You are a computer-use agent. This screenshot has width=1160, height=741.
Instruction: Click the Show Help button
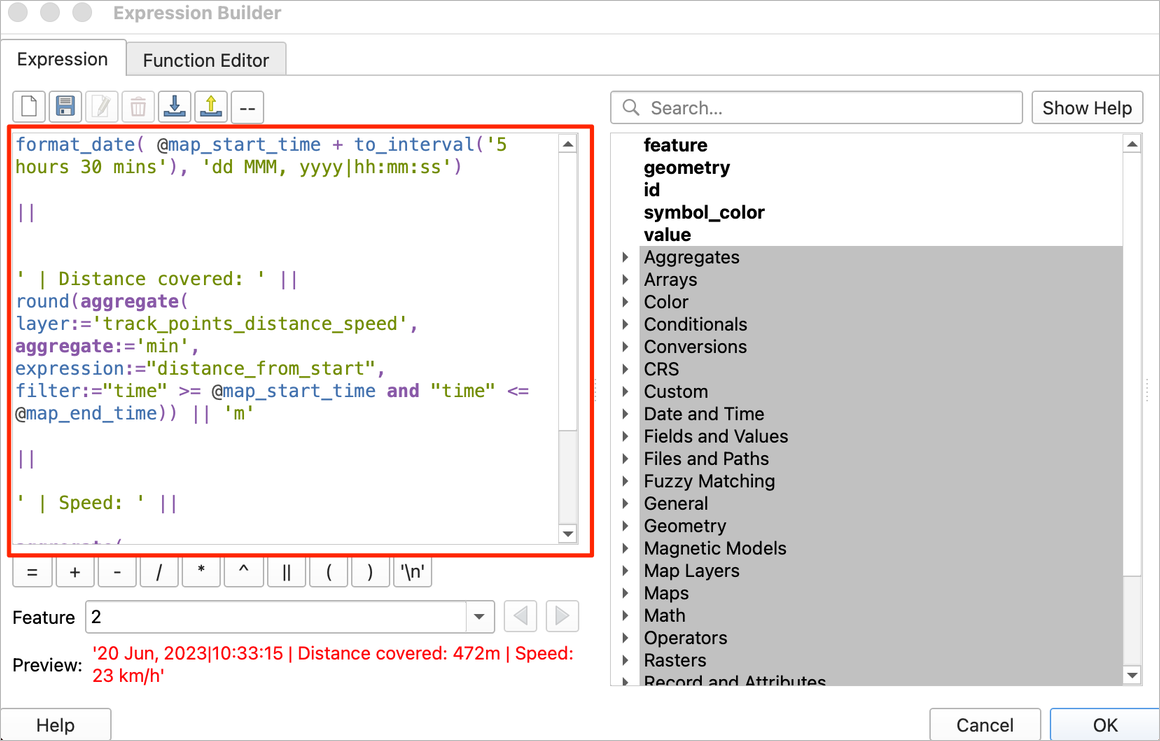[x=1087, y=108]
